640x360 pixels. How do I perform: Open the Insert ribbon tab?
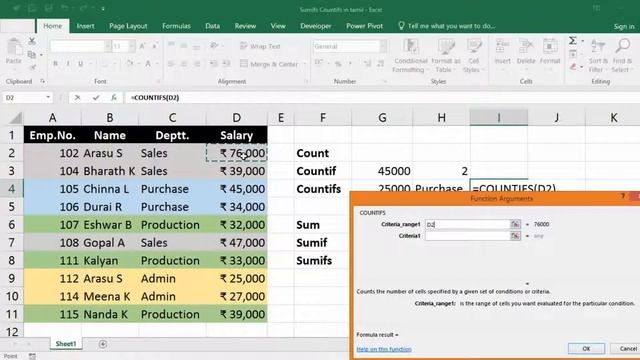(x=85, y=26)
